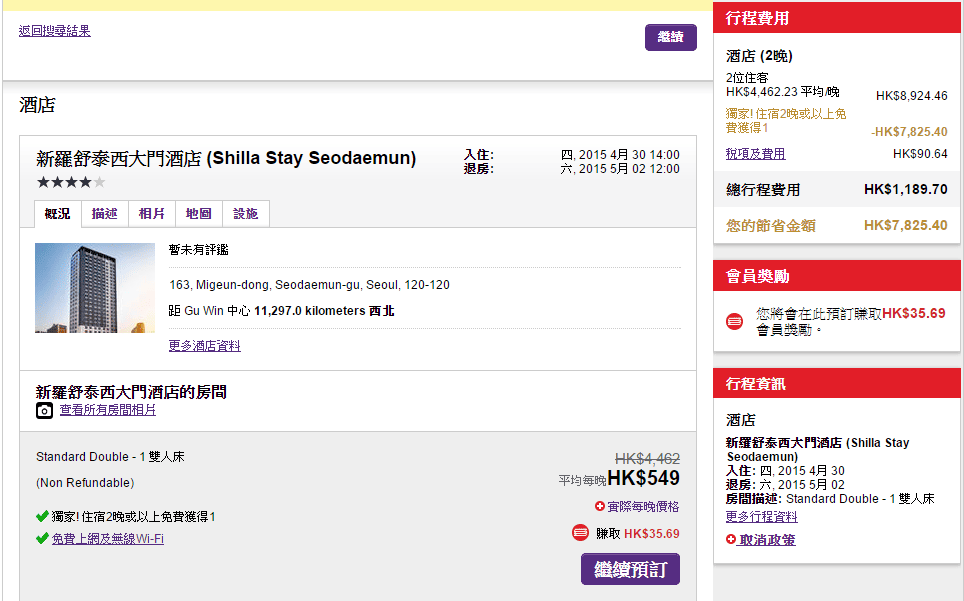
Task: Click the red plus icon beside 實際每晚價格
Action: click(600, 507)
